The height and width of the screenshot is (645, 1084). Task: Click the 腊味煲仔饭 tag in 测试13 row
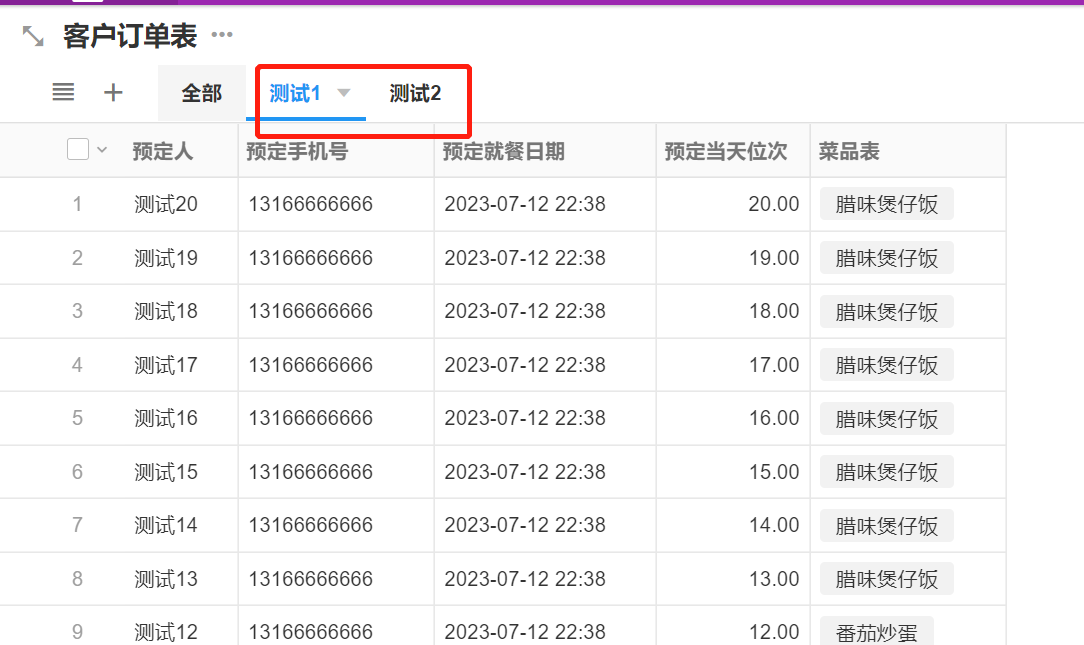pyautogui.click(x=887, y=579)
